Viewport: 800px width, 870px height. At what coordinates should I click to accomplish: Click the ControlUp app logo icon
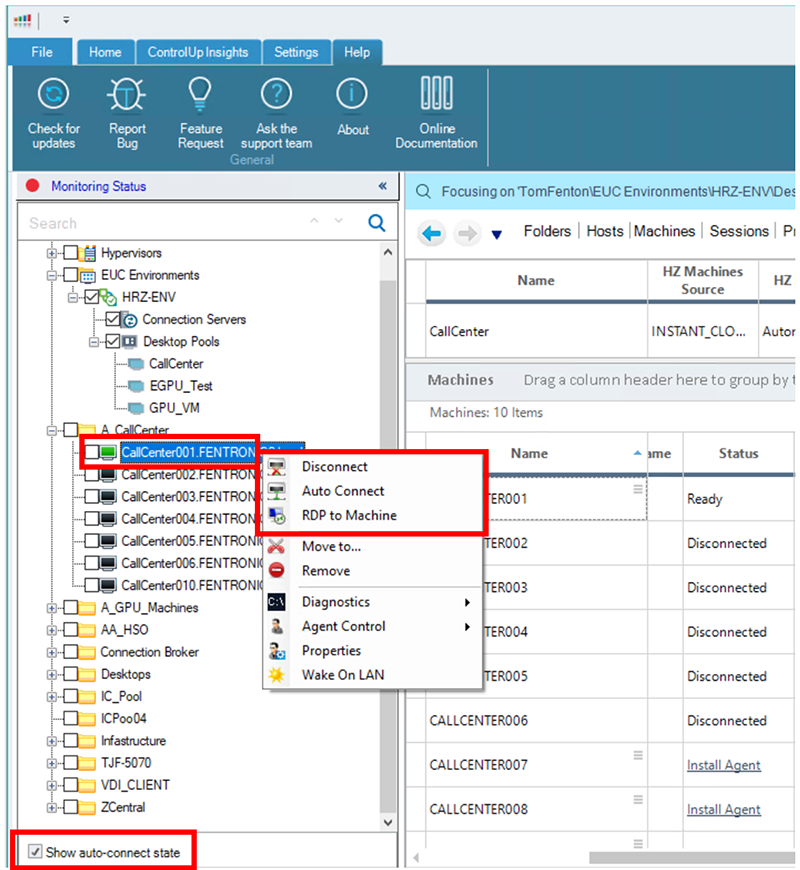click(22, 21)
